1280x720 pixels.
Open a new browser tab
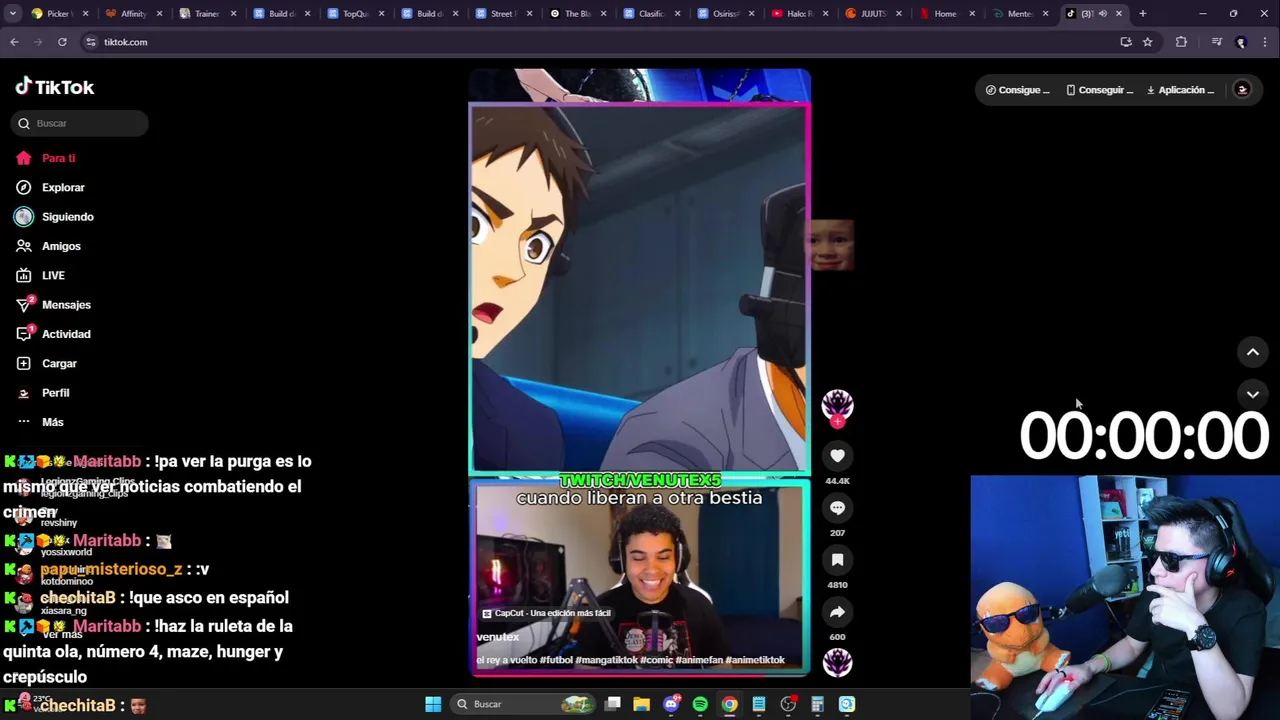click(x=1142, y=14)
